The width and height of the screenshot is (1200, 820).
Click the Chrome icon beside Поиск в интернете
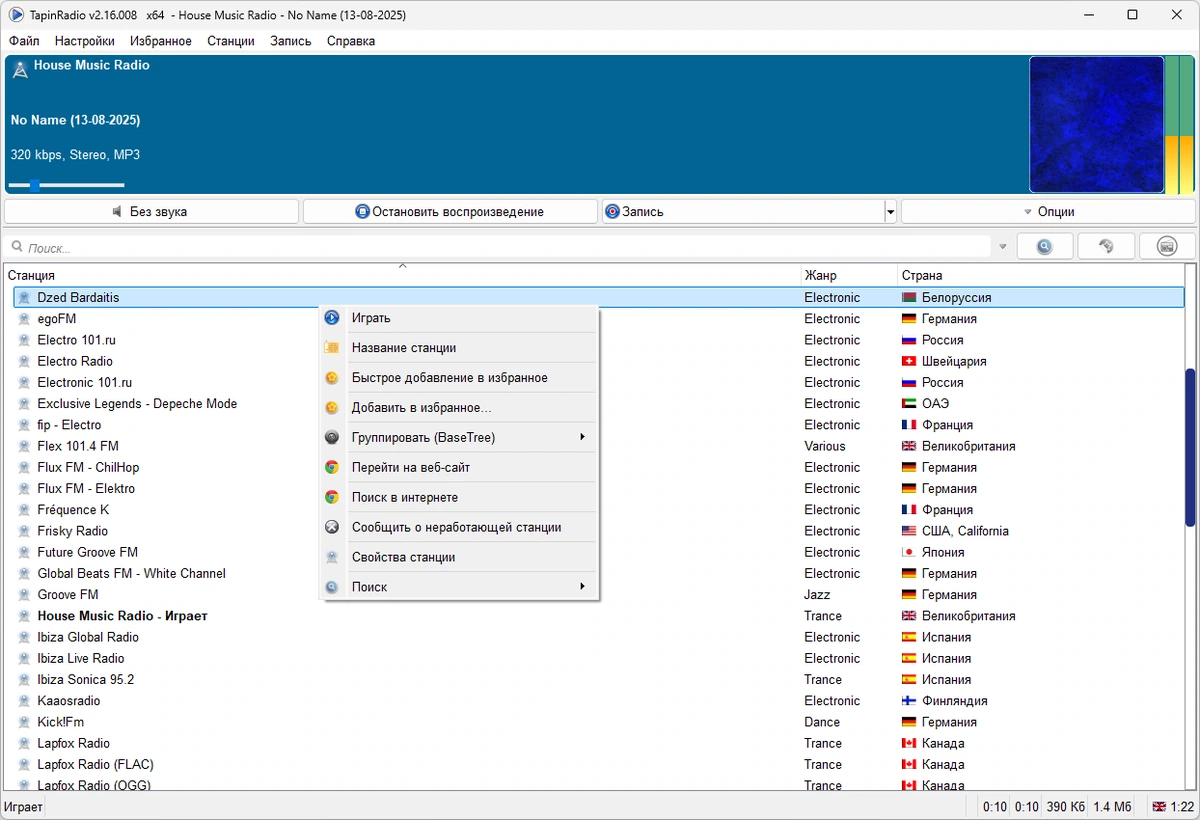tap(332, 497)
